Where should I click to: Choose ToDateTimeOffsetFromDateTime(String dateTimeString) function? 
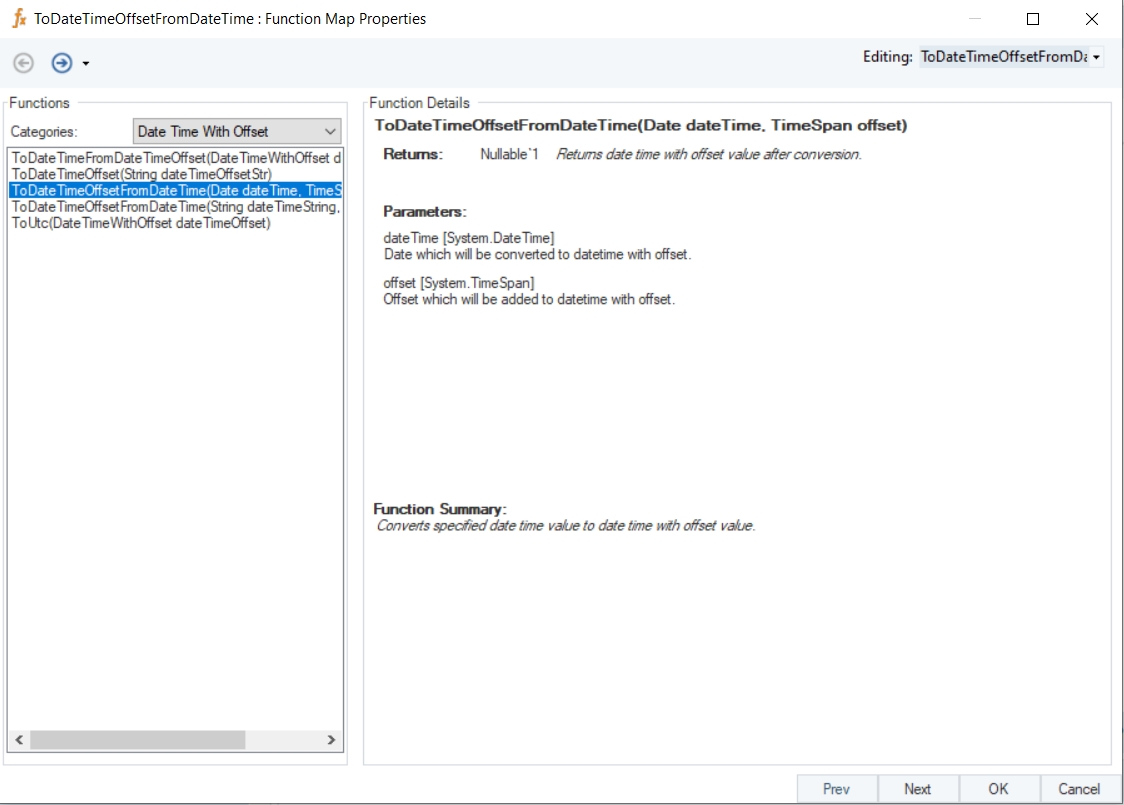click(176, 206)
